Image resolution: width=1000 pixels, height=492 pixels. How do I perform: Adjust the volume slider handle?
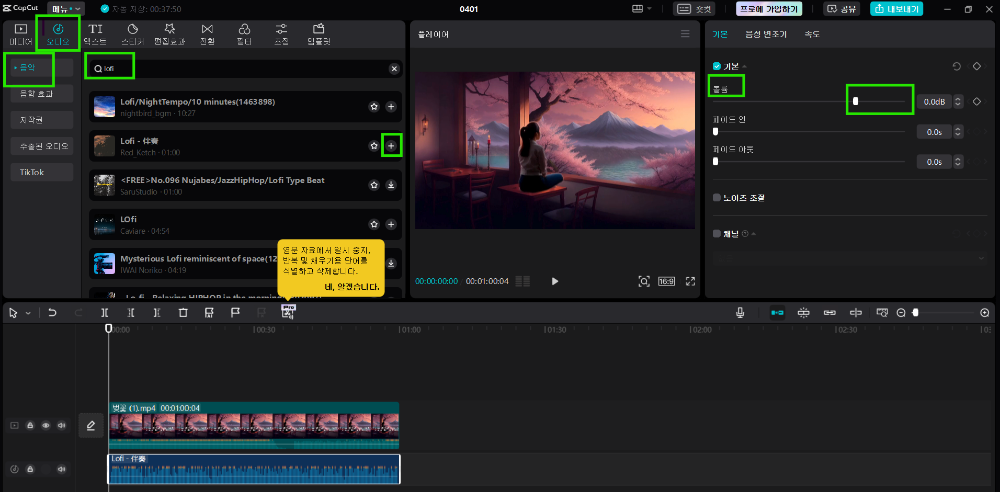[856, 101]
